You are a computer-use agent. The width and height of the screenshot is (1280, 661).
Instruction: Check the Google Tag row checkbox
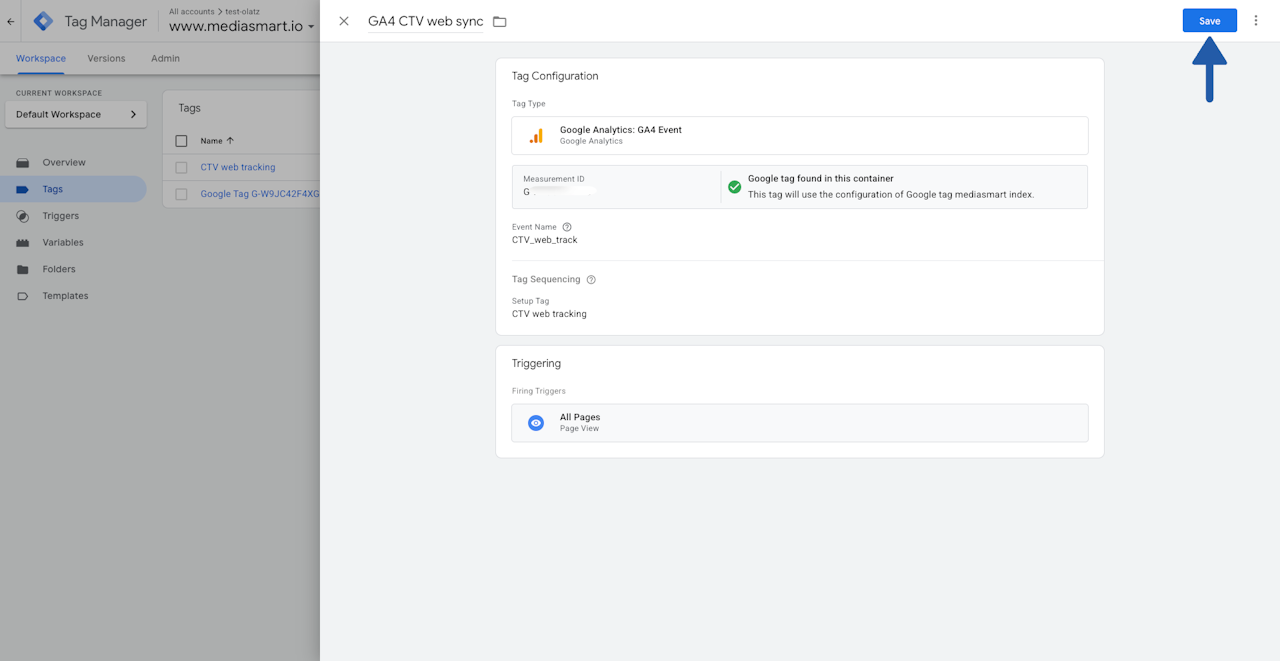click(x=181, y=194)
